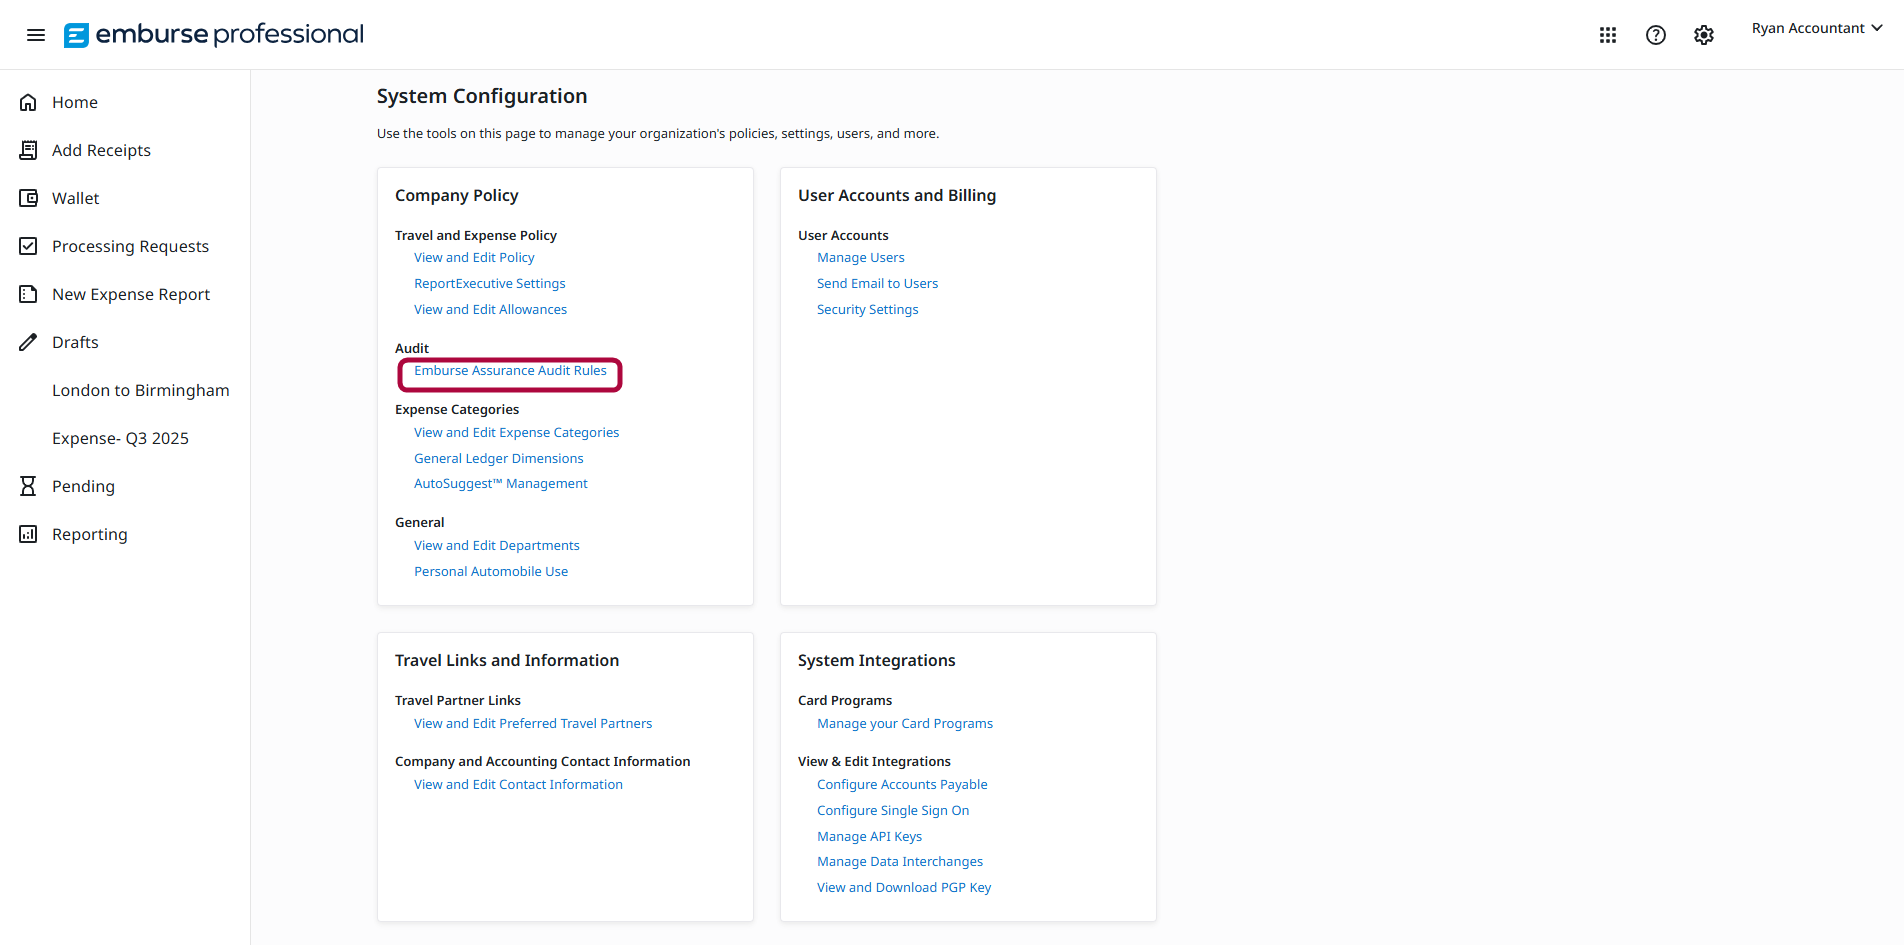Open Add Receipts from the sidebar icon
This screenshot has height=945, width=1904.
28,149
